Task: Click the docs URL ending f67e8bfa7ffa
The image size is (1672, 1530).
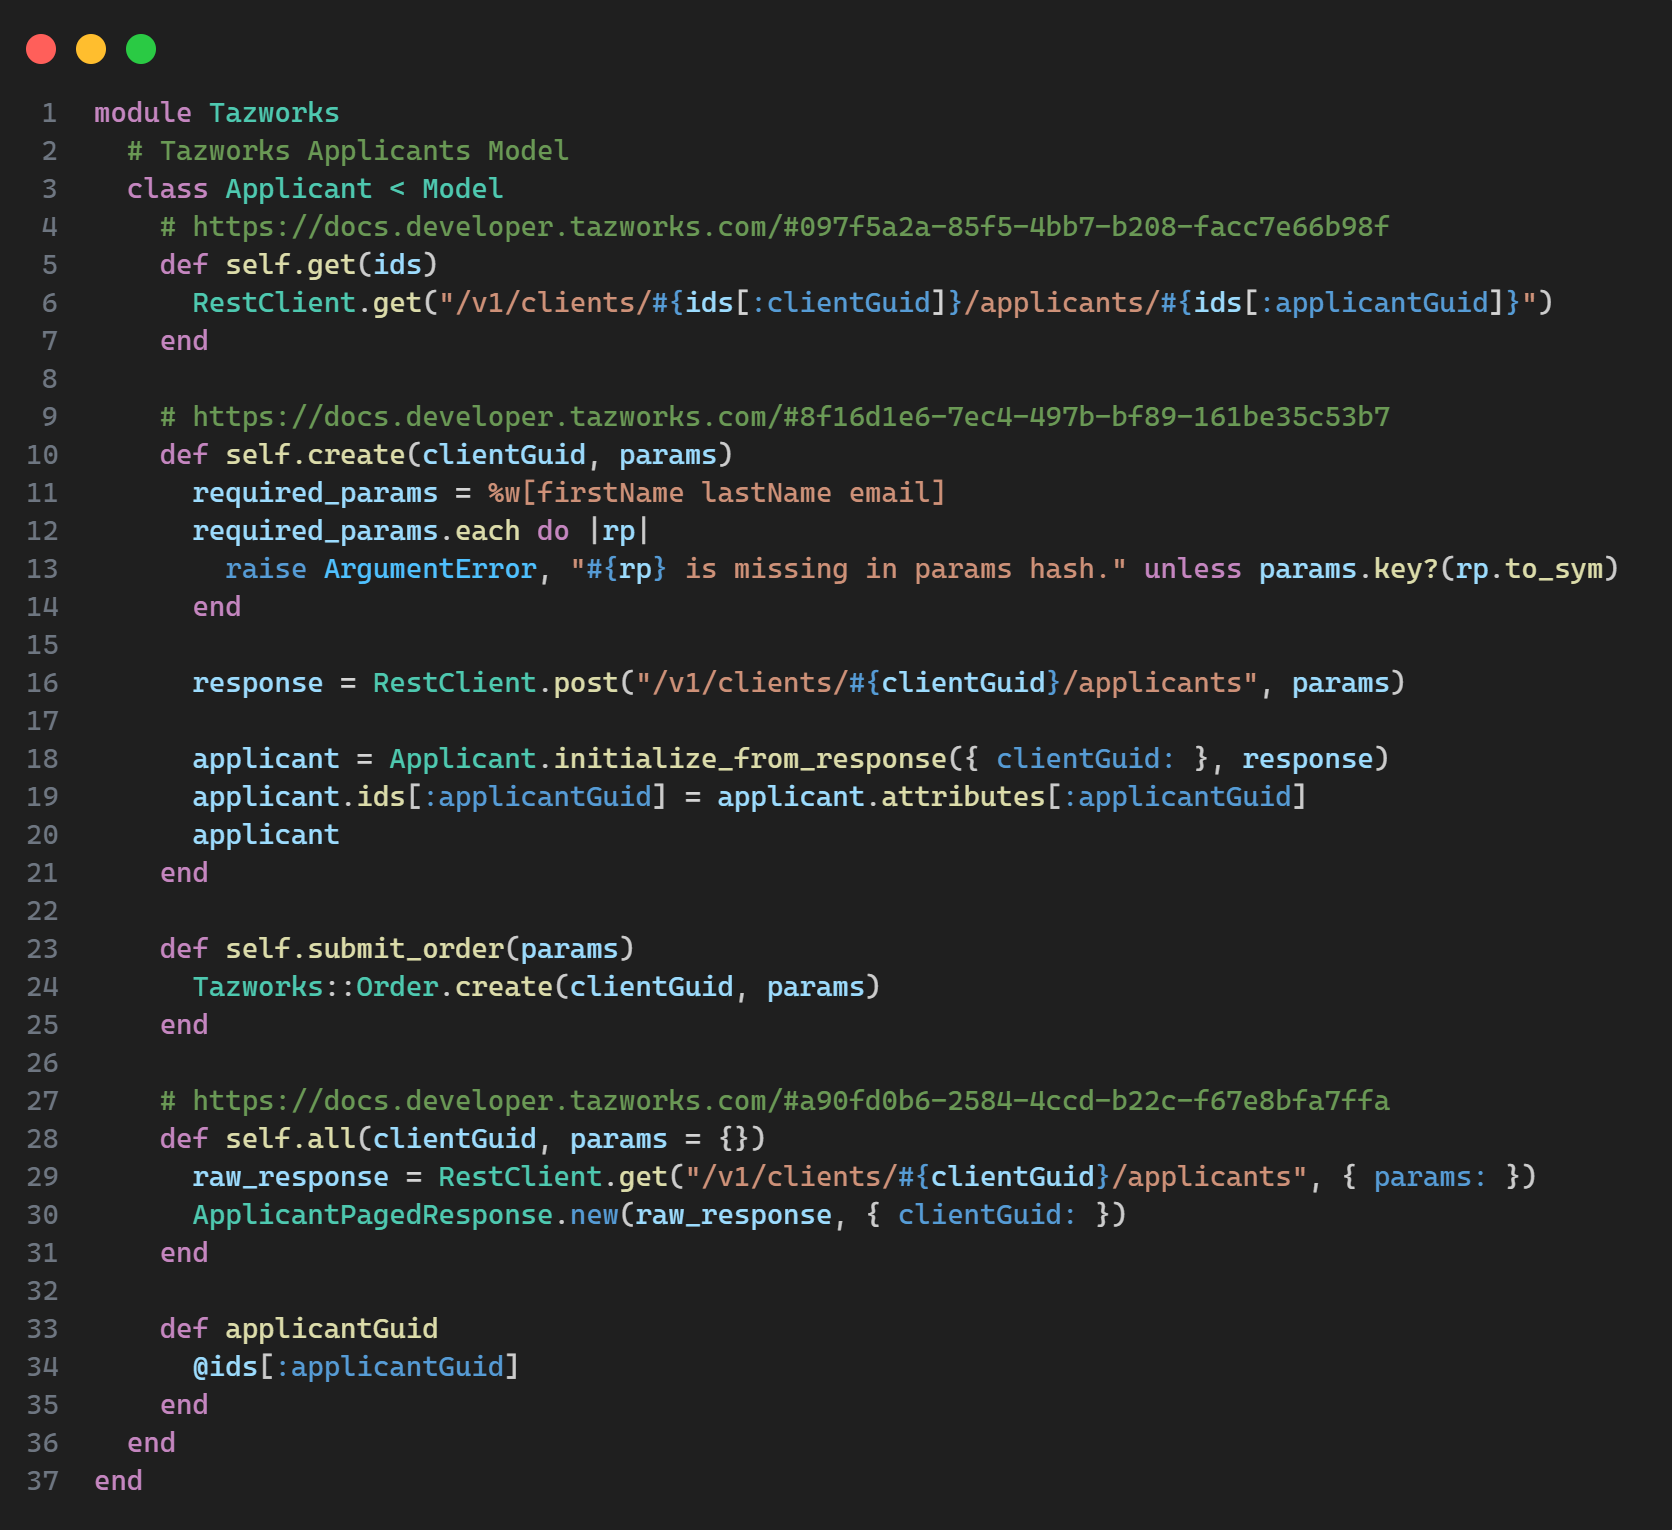Action: tap(791, 1101)
